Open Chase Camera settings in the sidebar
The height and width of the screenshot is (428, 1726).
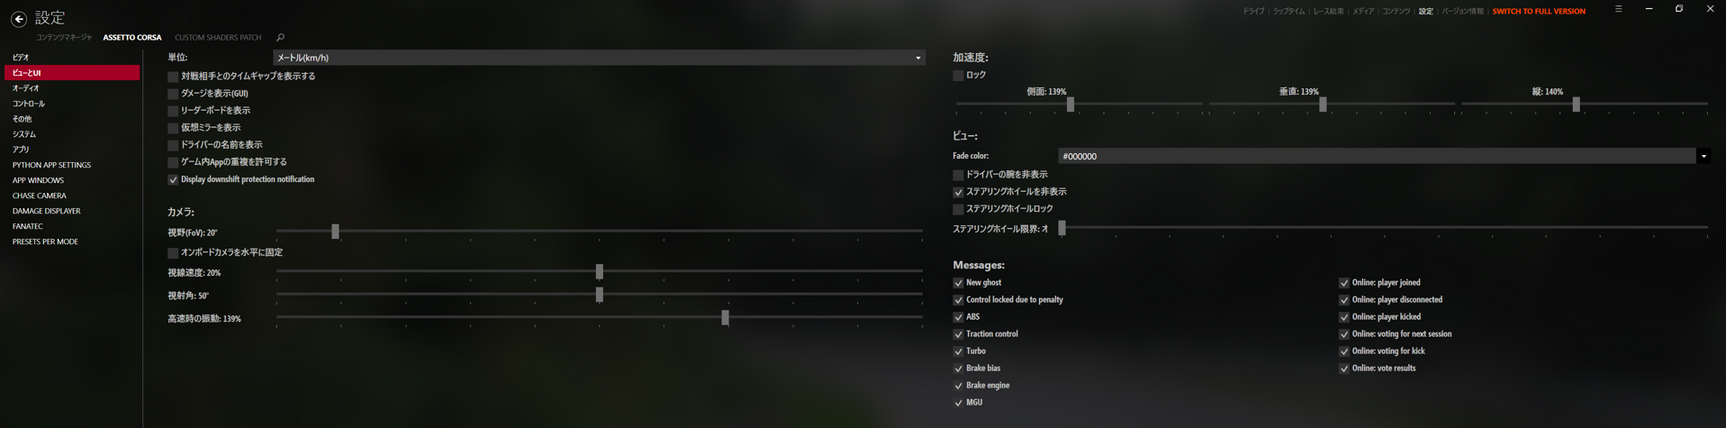tap(39, 196)
